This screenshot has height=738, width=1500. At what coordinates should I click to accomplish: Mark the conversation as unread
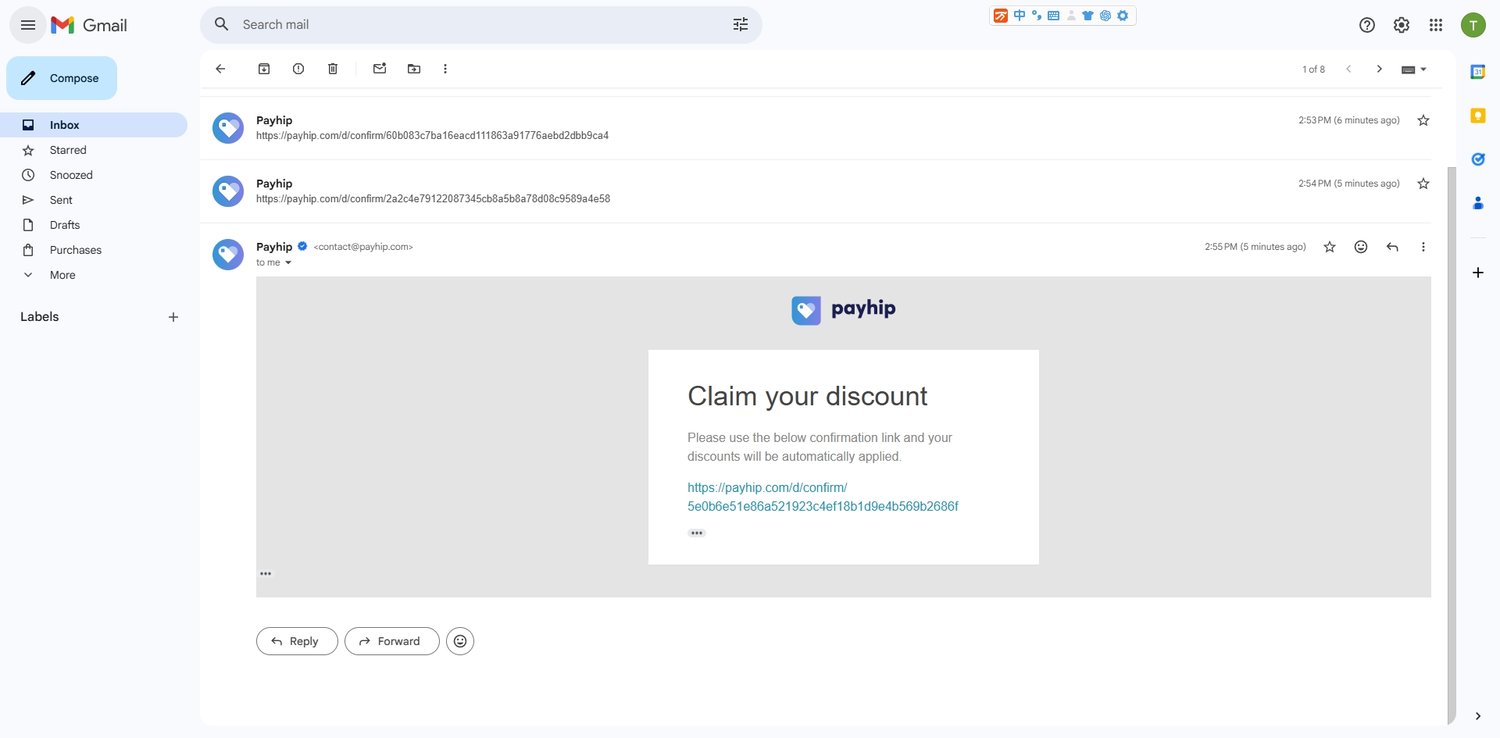379,69
